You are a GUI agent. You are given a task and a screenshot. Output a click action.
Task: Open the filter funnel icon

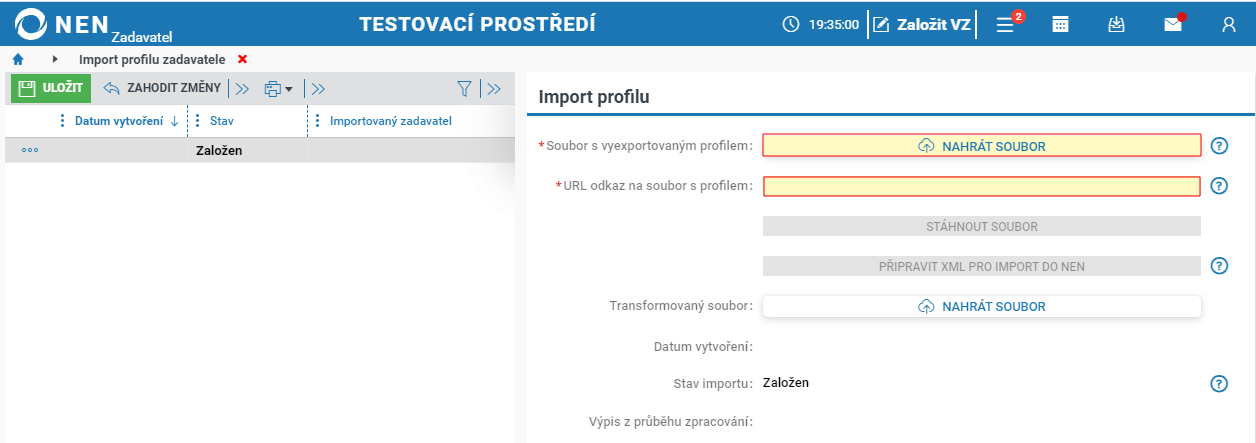point(464,88)
